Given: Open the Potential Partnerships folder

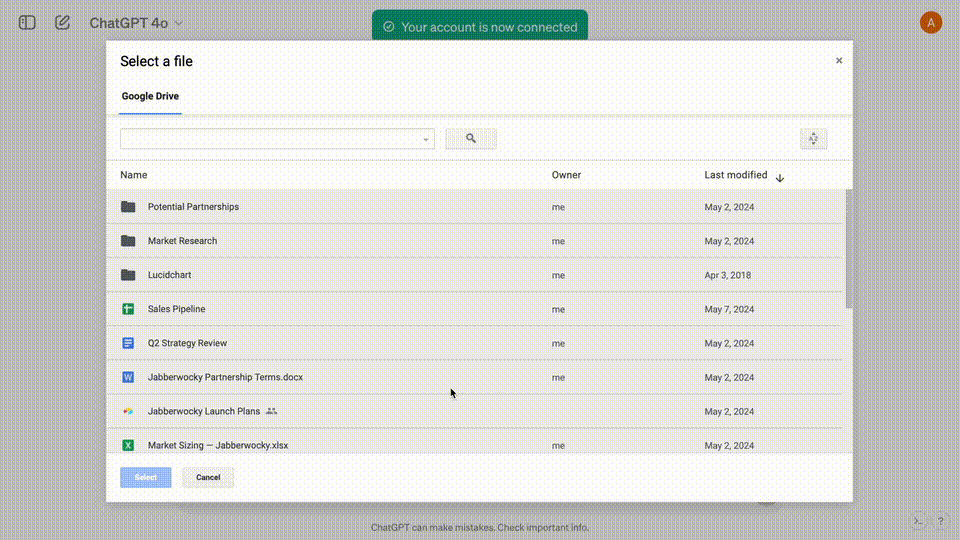Looking at the screenshot, I should click(x=193, y=207).
